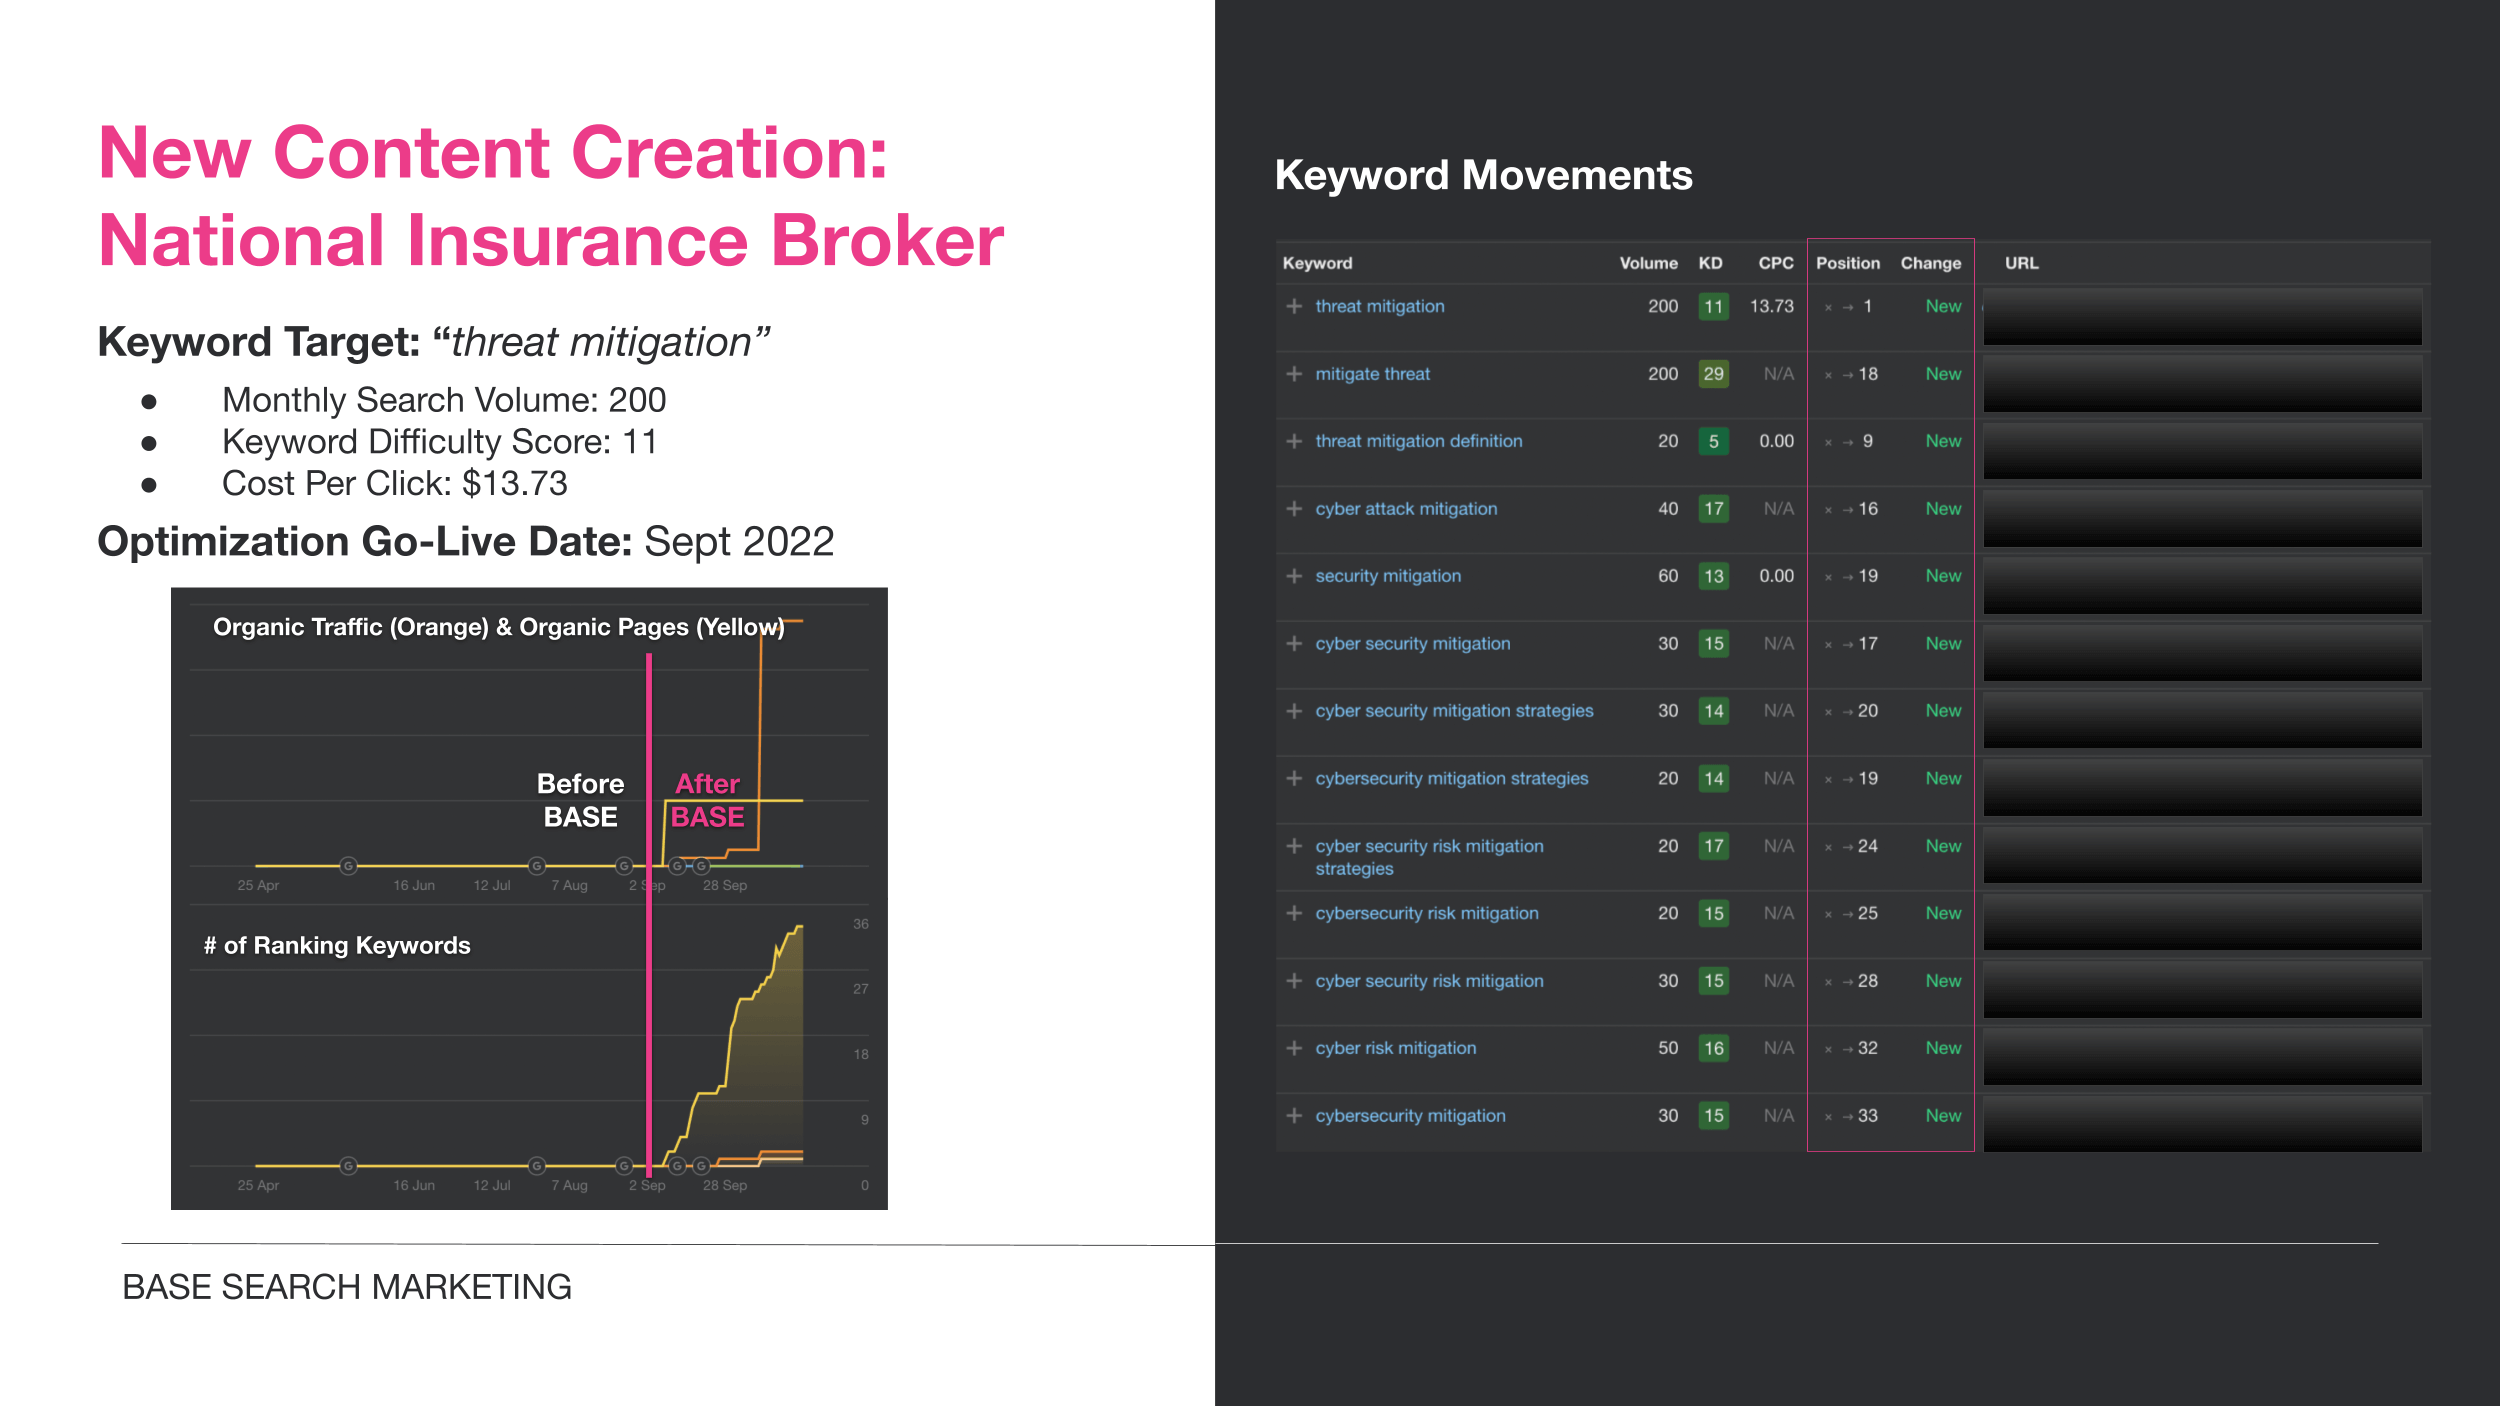The height and width of the screenshot is (1406, 2500).
Task: Click 'New' change value for threat mitigation
Action: (x=1943, y=306)
